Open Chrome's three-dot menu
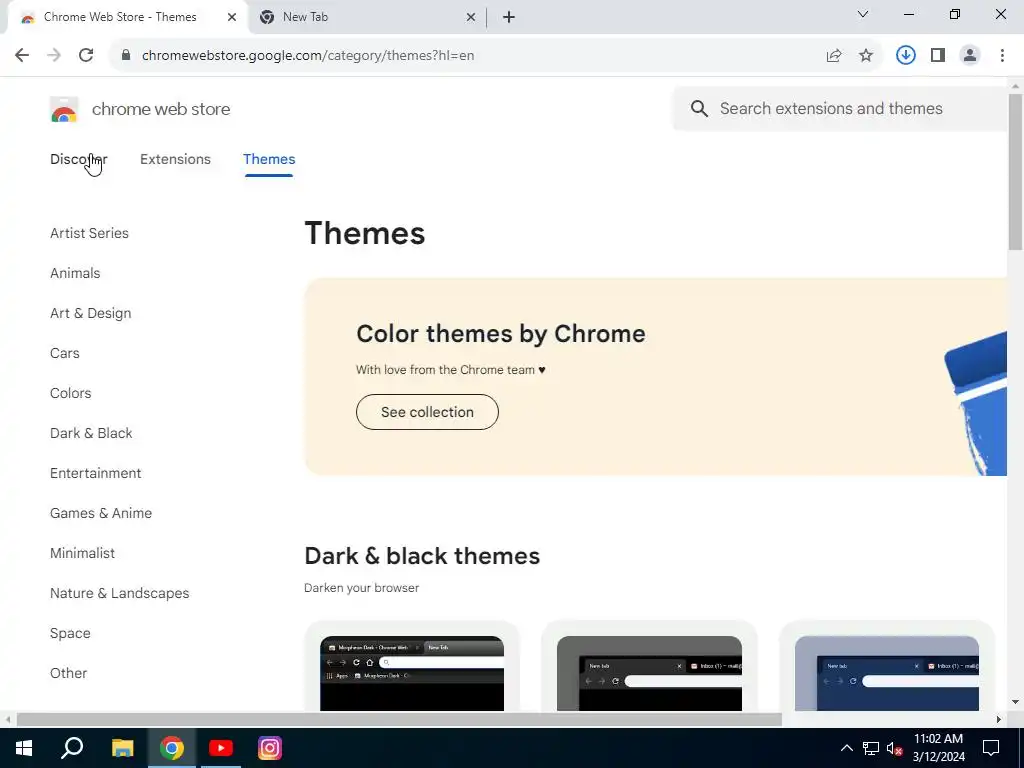The width and height of the screenshot is (1024, 768). tap(1002, 56)
